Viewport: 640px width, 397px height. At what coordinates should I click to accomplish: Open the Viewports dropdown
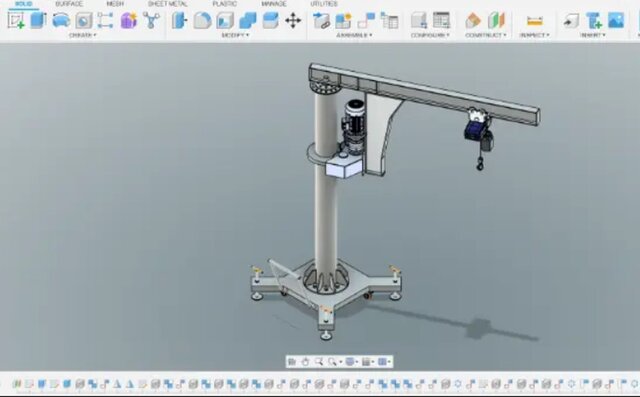(384, 362)
